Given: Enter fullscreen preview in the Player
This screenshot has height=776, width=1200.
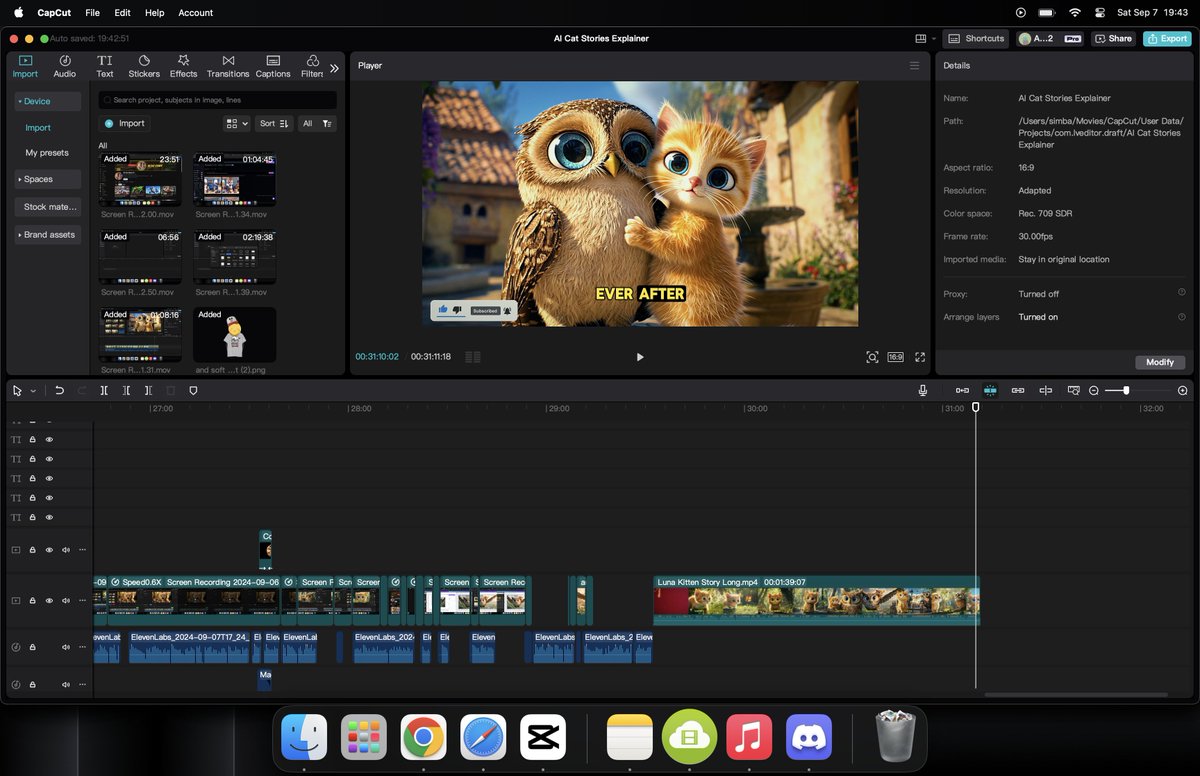Looking at the screenshot, I should (x=920, y=357).
